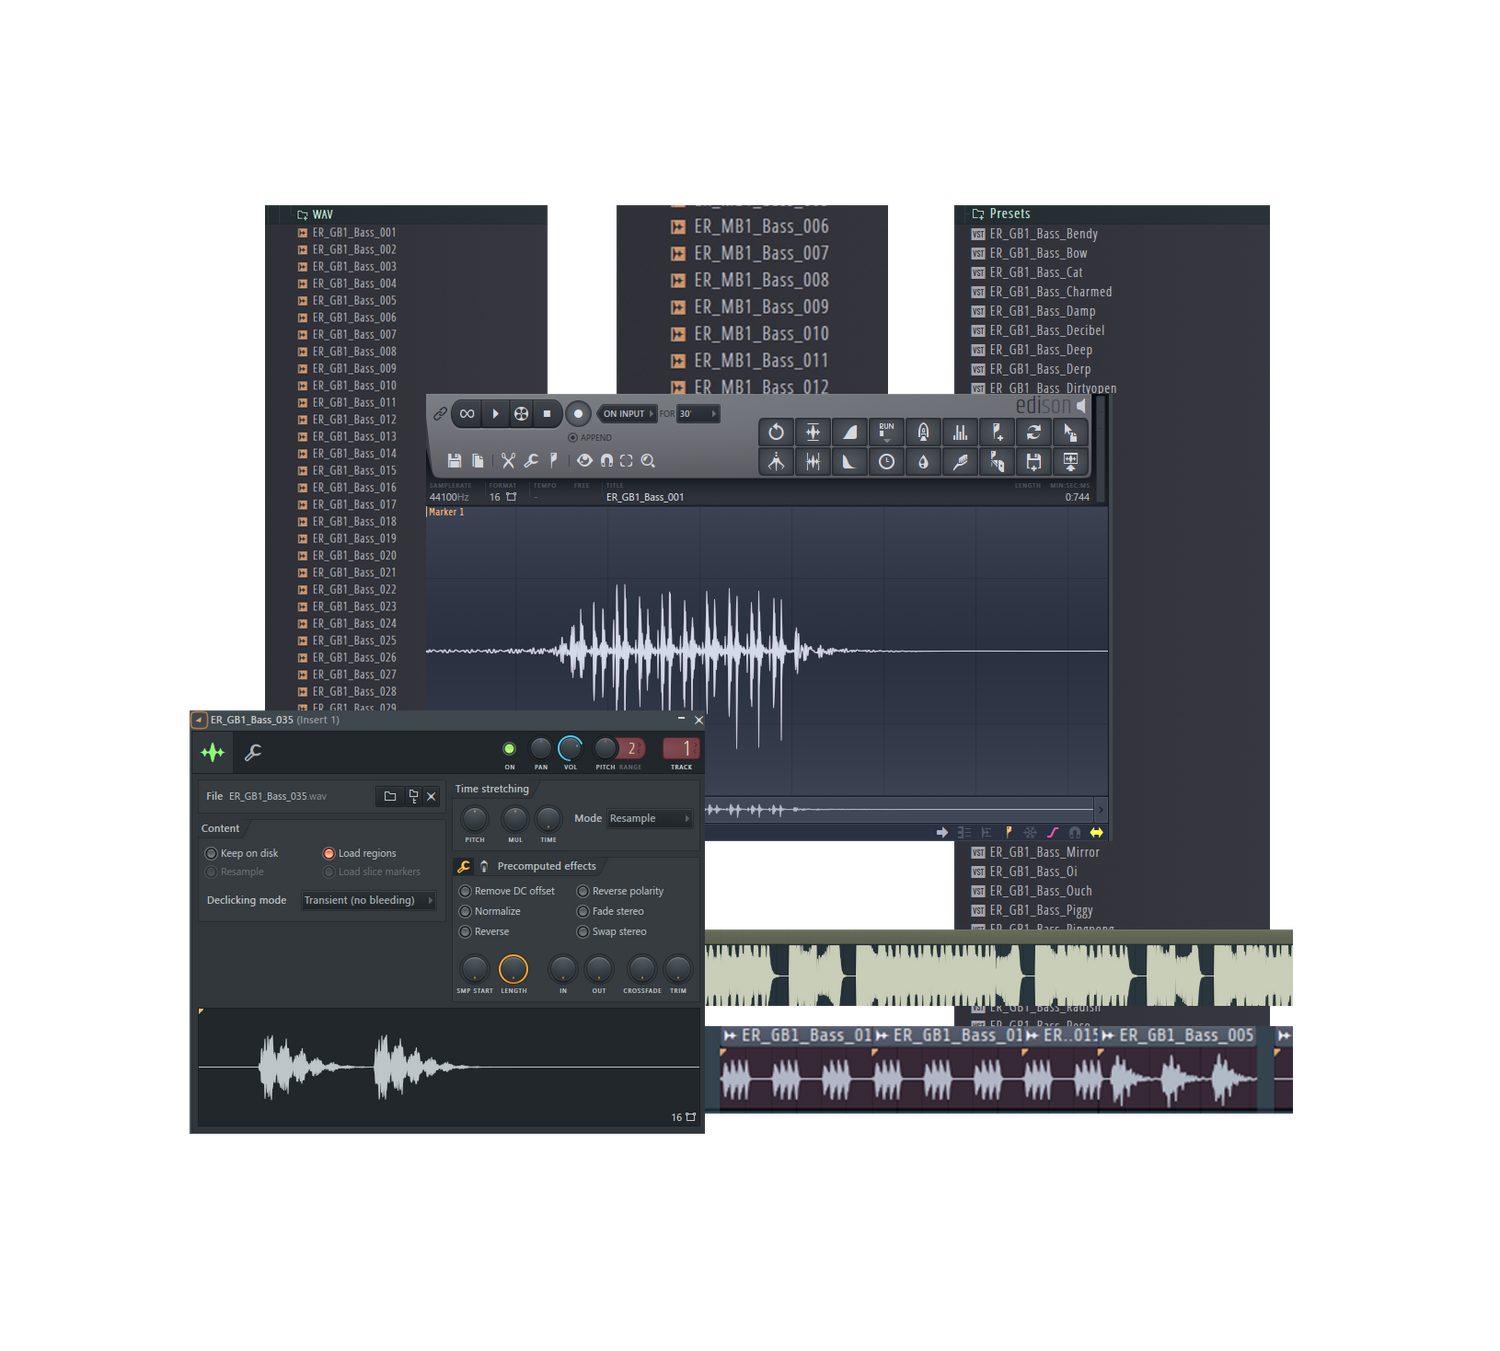Open the Run script tool button
This screenshot has width=1500, height=1351.
886,432
